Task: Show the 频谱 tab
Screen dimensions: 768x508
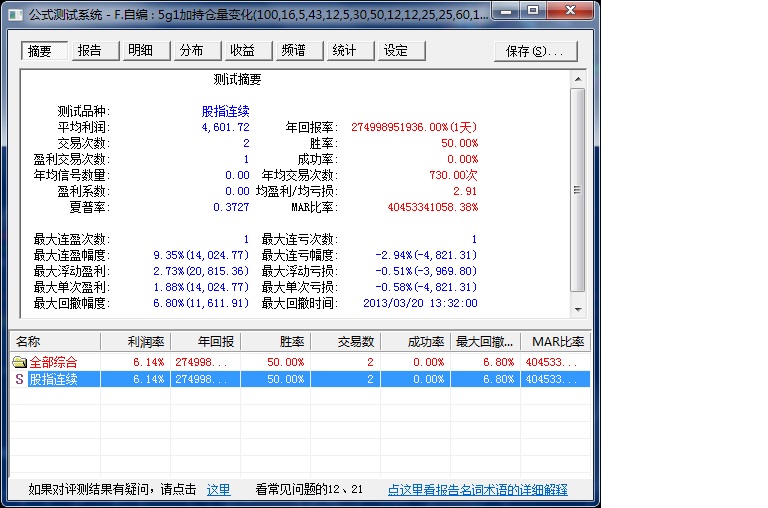Action: coord(294,51)
